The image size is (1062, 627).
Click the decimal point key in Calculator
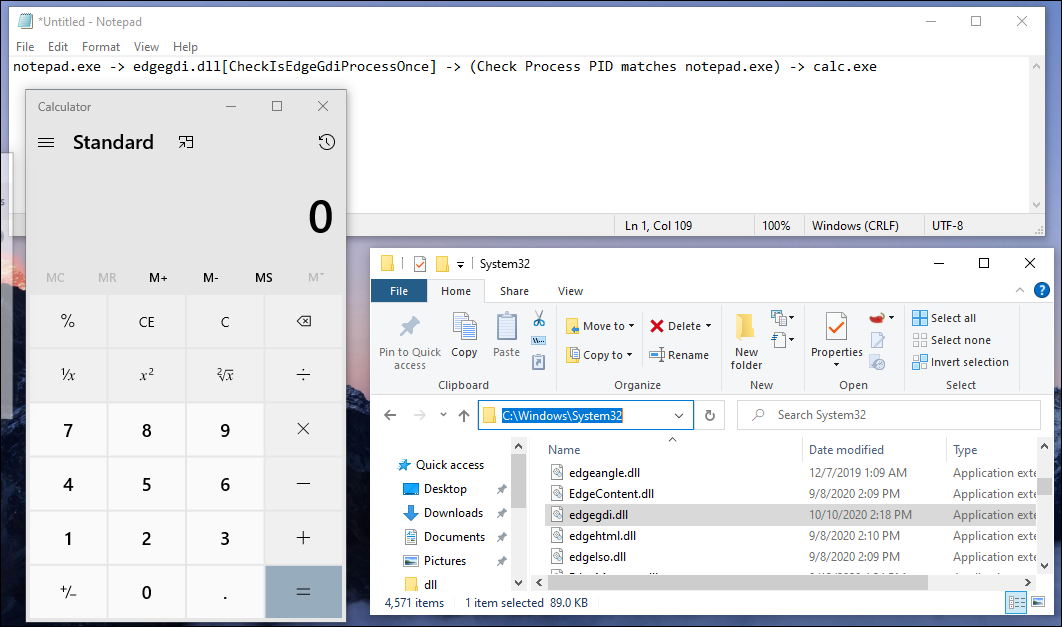pyautogui.click(x=225, y=592)
